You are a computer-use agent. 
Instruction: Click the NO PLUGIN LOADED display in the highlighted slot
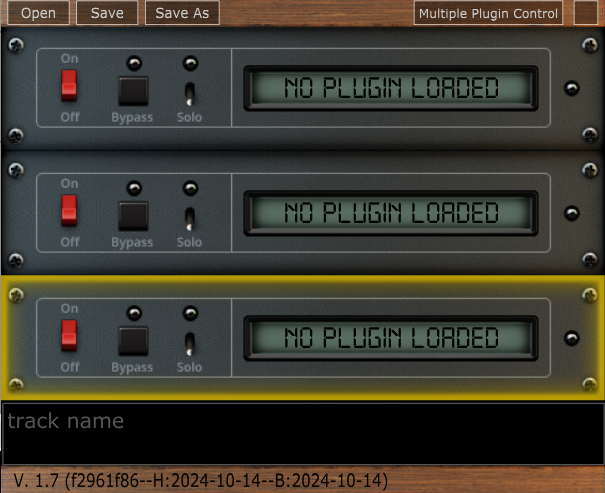[391, 338]
